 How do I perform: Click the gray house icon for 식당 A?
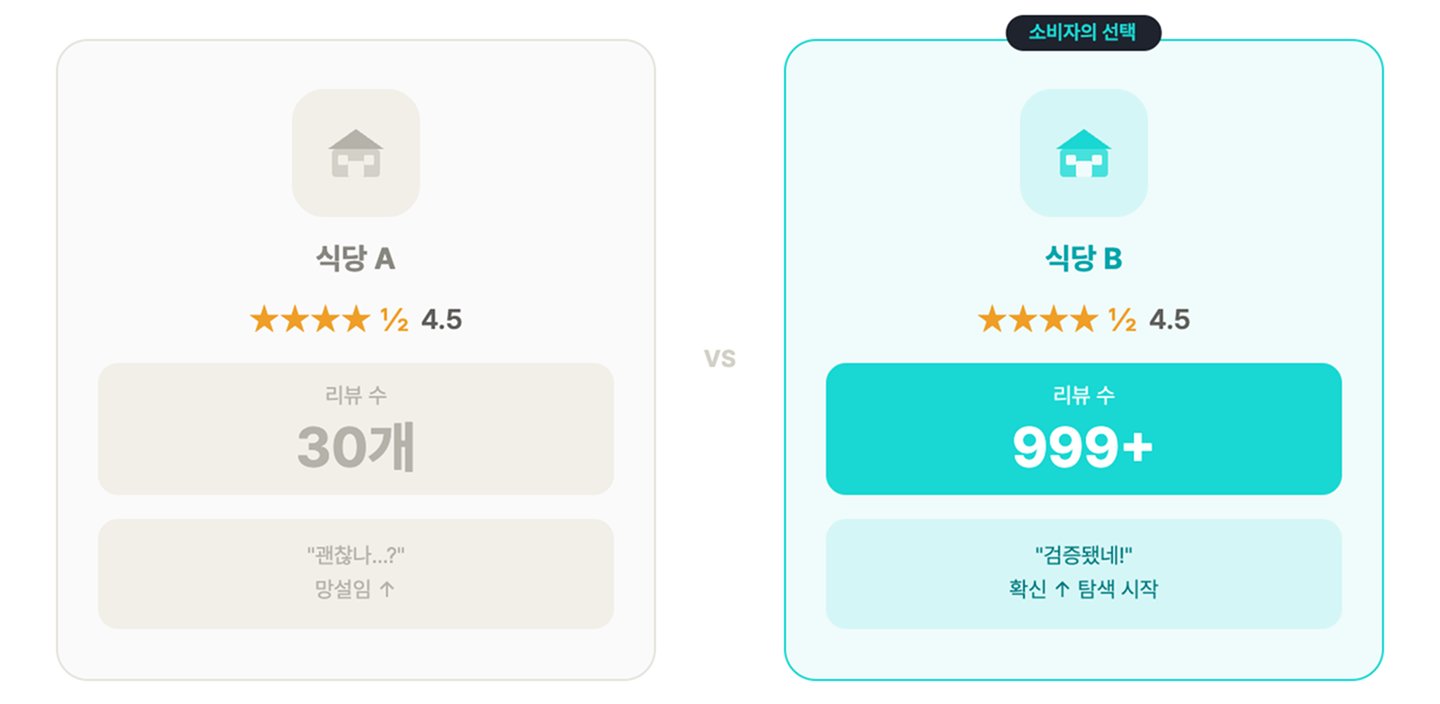pyautogui.click(x=356, y=153)
